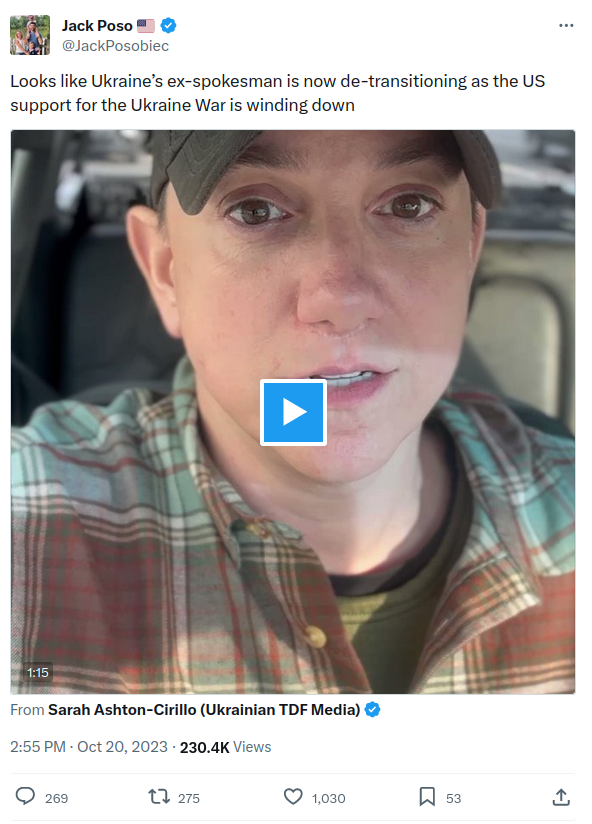This screenshot has width=592, height=824.
Task: Open the Sarah Ashton-Cirillo source link
Action: point(204,709)
